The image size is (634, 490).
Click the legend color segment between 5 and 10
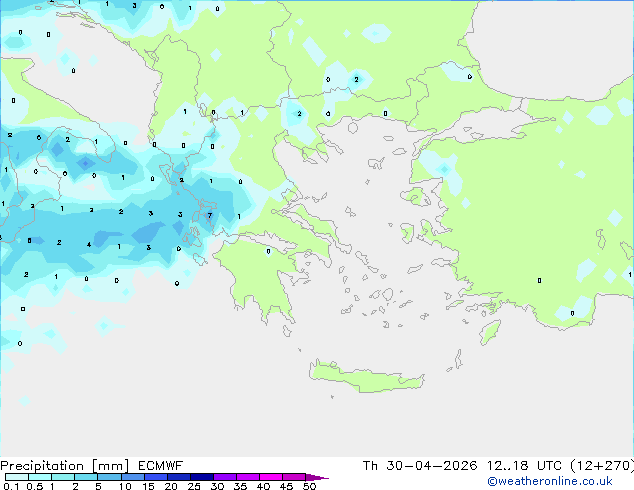(109, 477)
